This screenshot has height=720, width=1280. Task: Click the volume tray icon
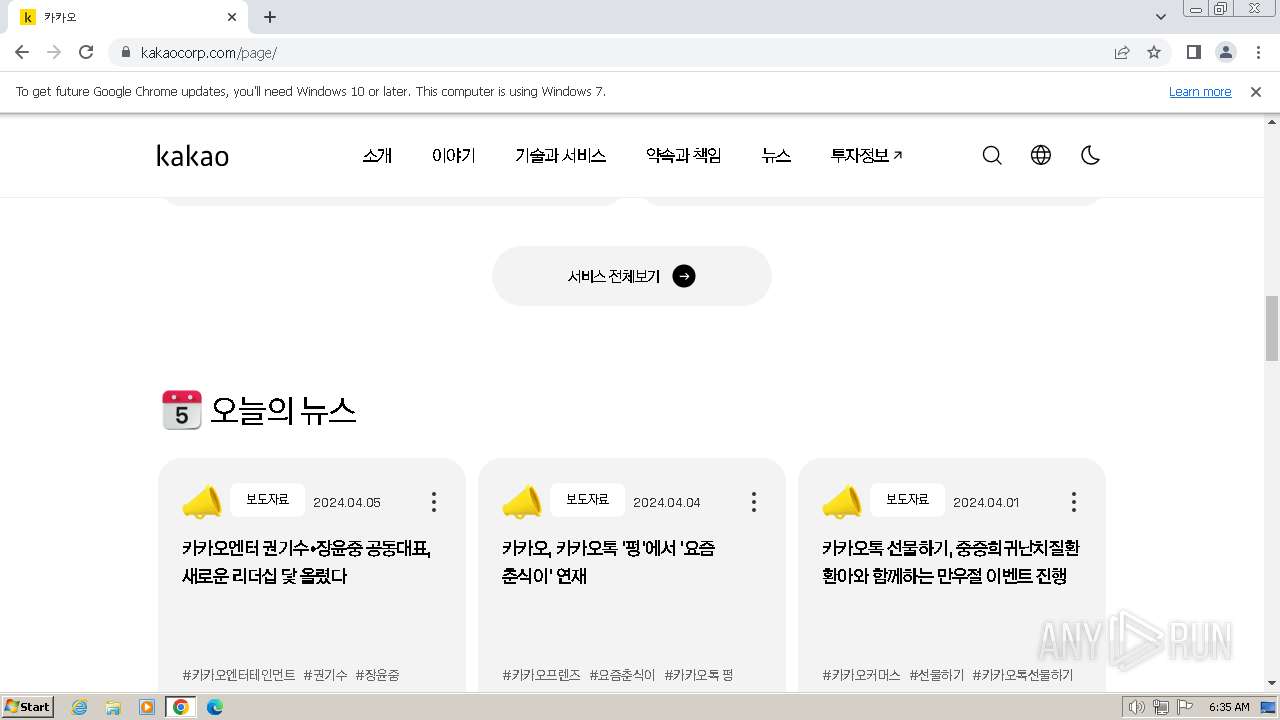tap(1137, 707)
